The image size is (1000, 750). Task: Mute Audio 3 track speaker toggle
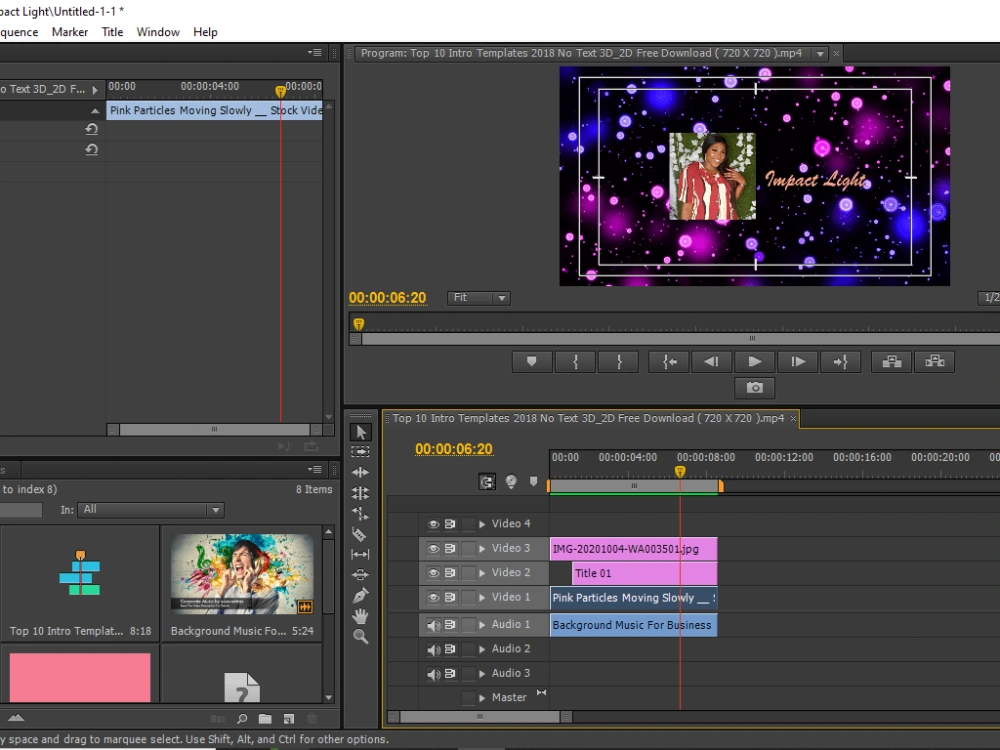coord(434,673)
